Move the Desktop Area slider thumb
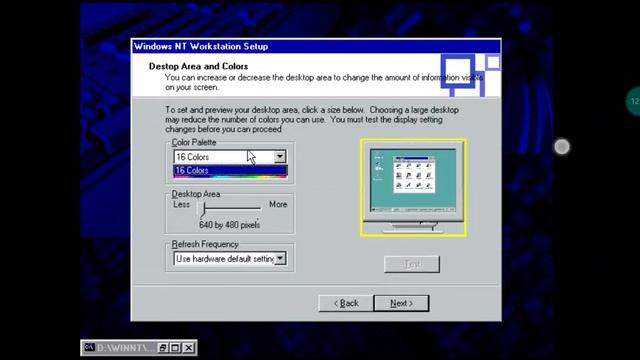The width and height of the screenshot is (640, 360). click(200, 209)
